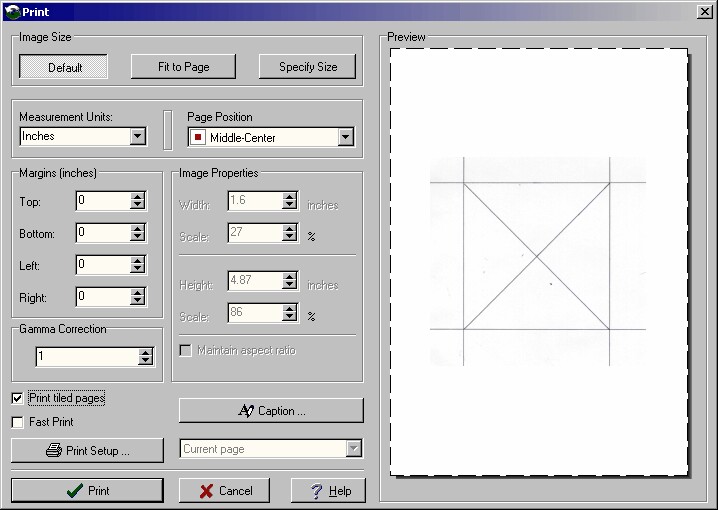Viewport: 718px width, 510px height.
Task: Click the Right margin input field
Action: (x=103, y=297)
